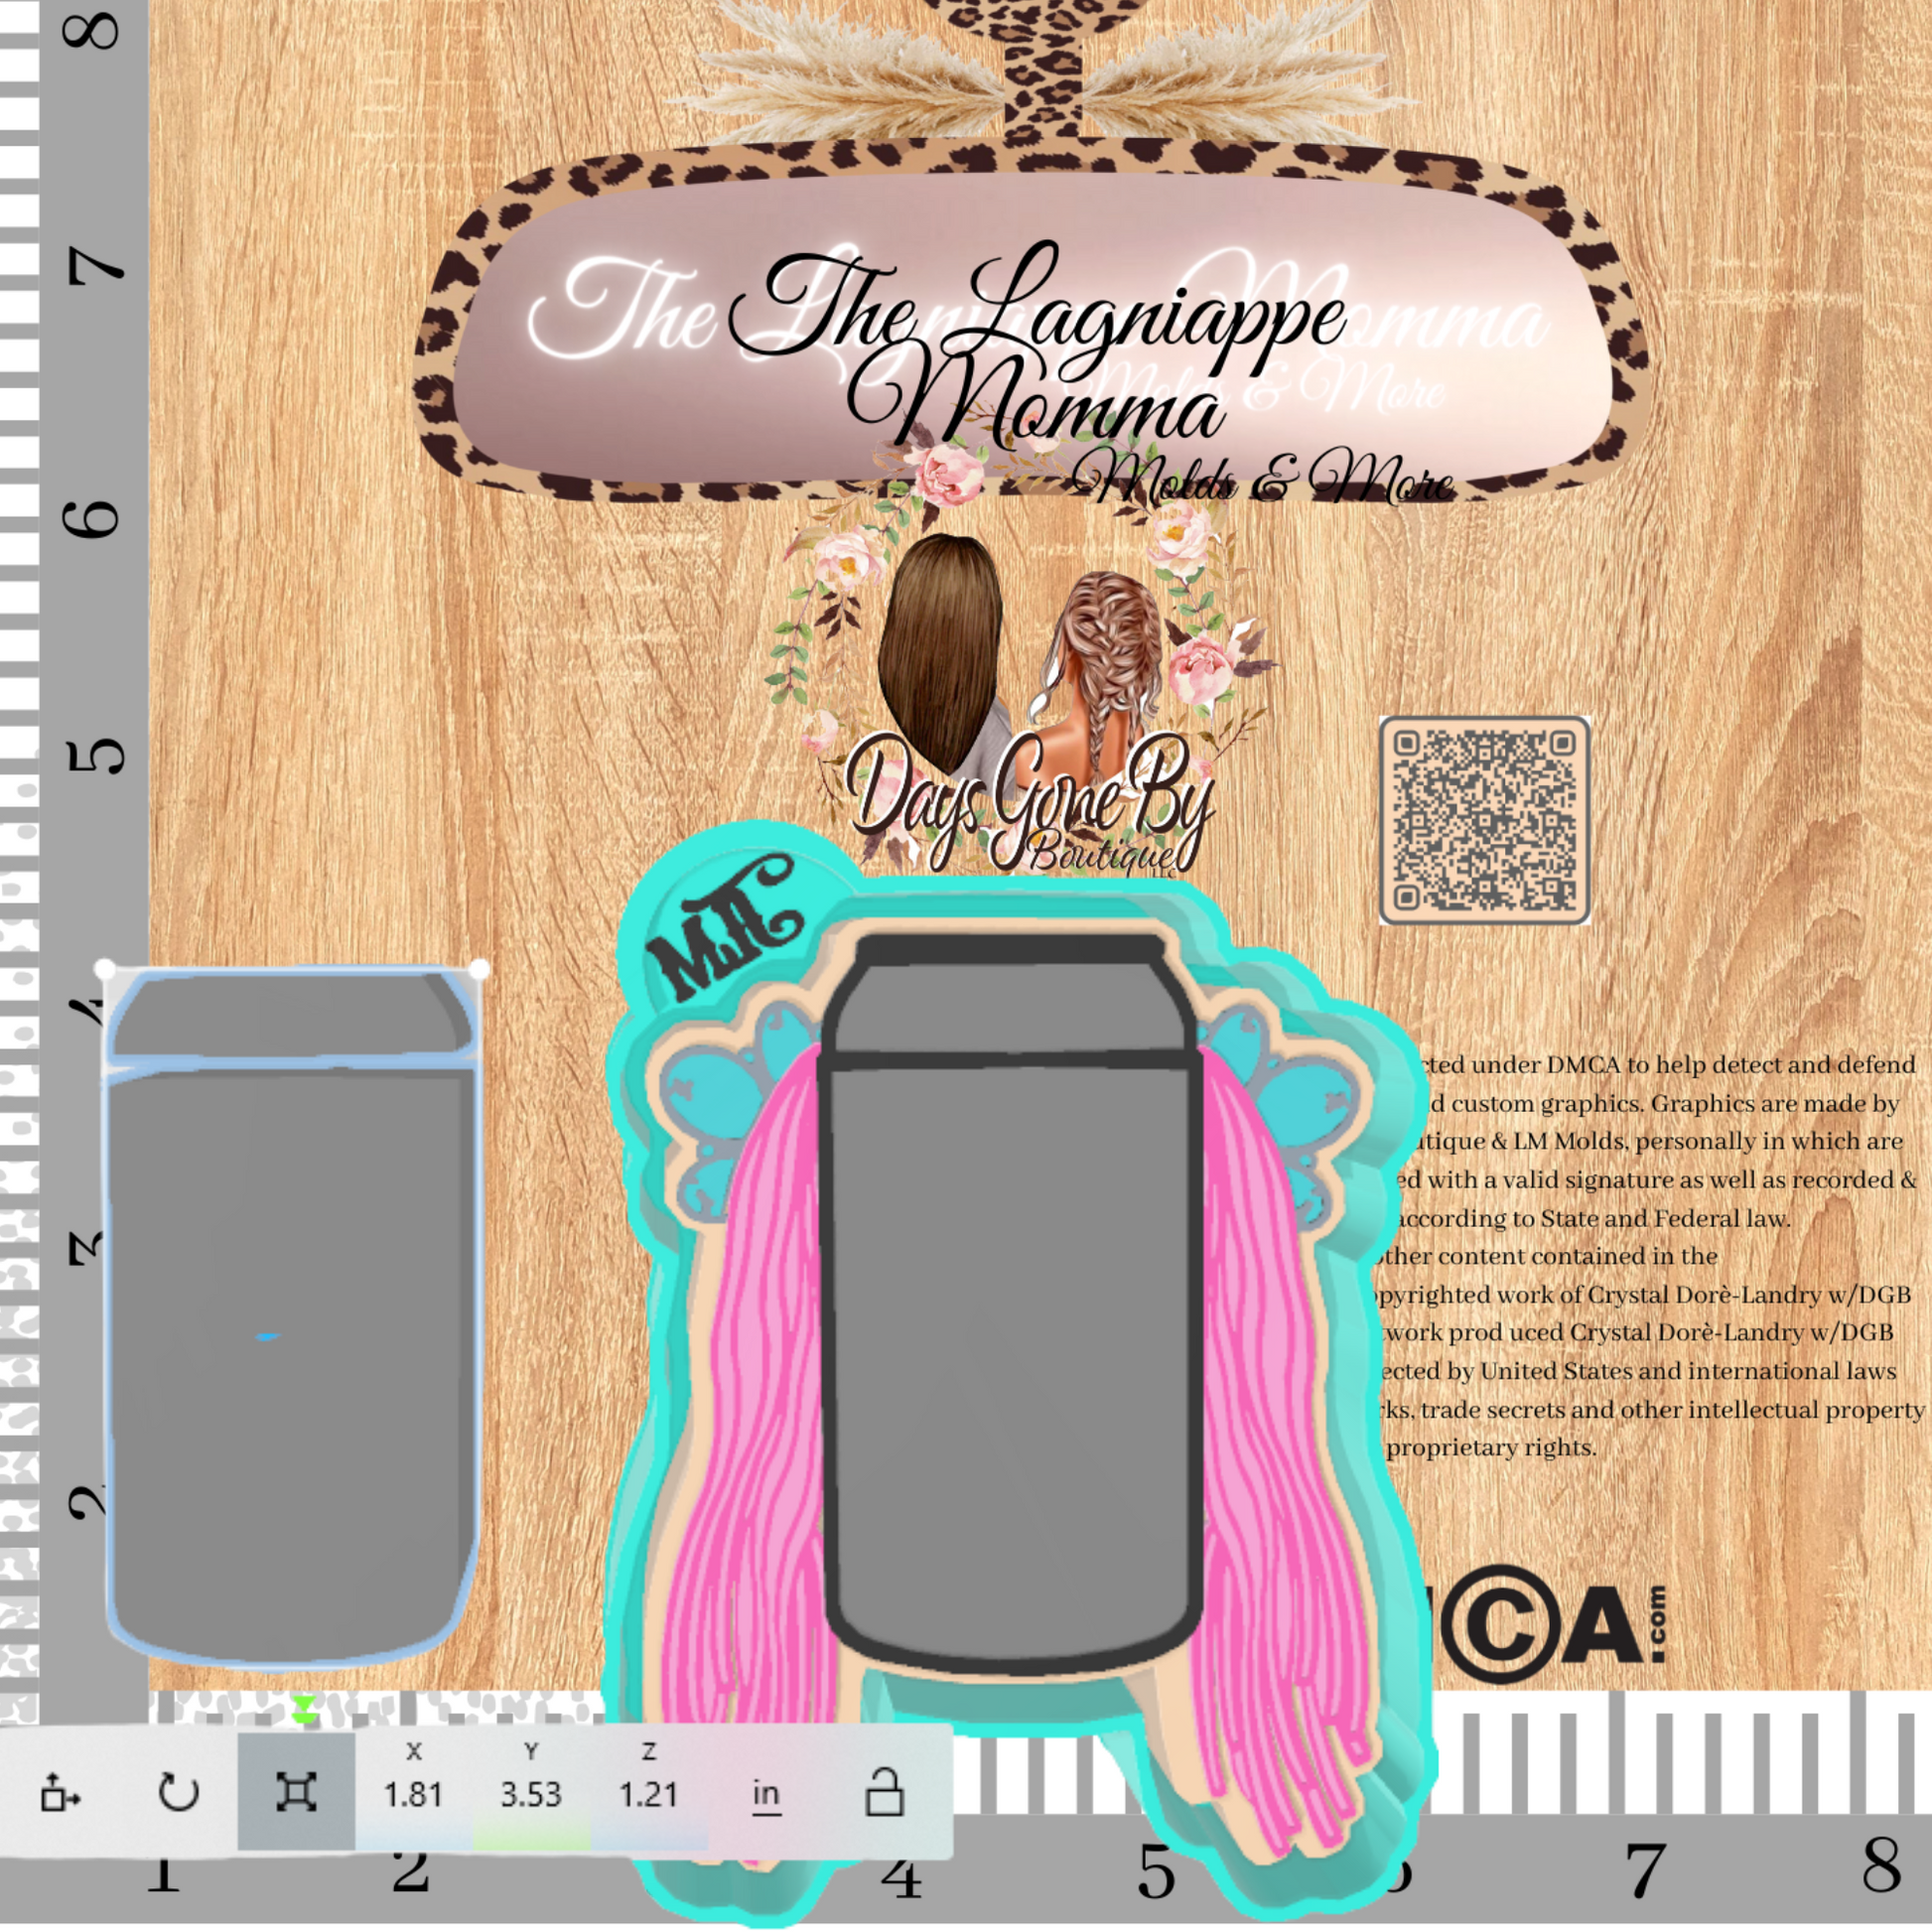The image size is (1932, 1932).
Task: Edit the X dimension value 1.81
Action: pyautogui.click(x=413, y=1795)
